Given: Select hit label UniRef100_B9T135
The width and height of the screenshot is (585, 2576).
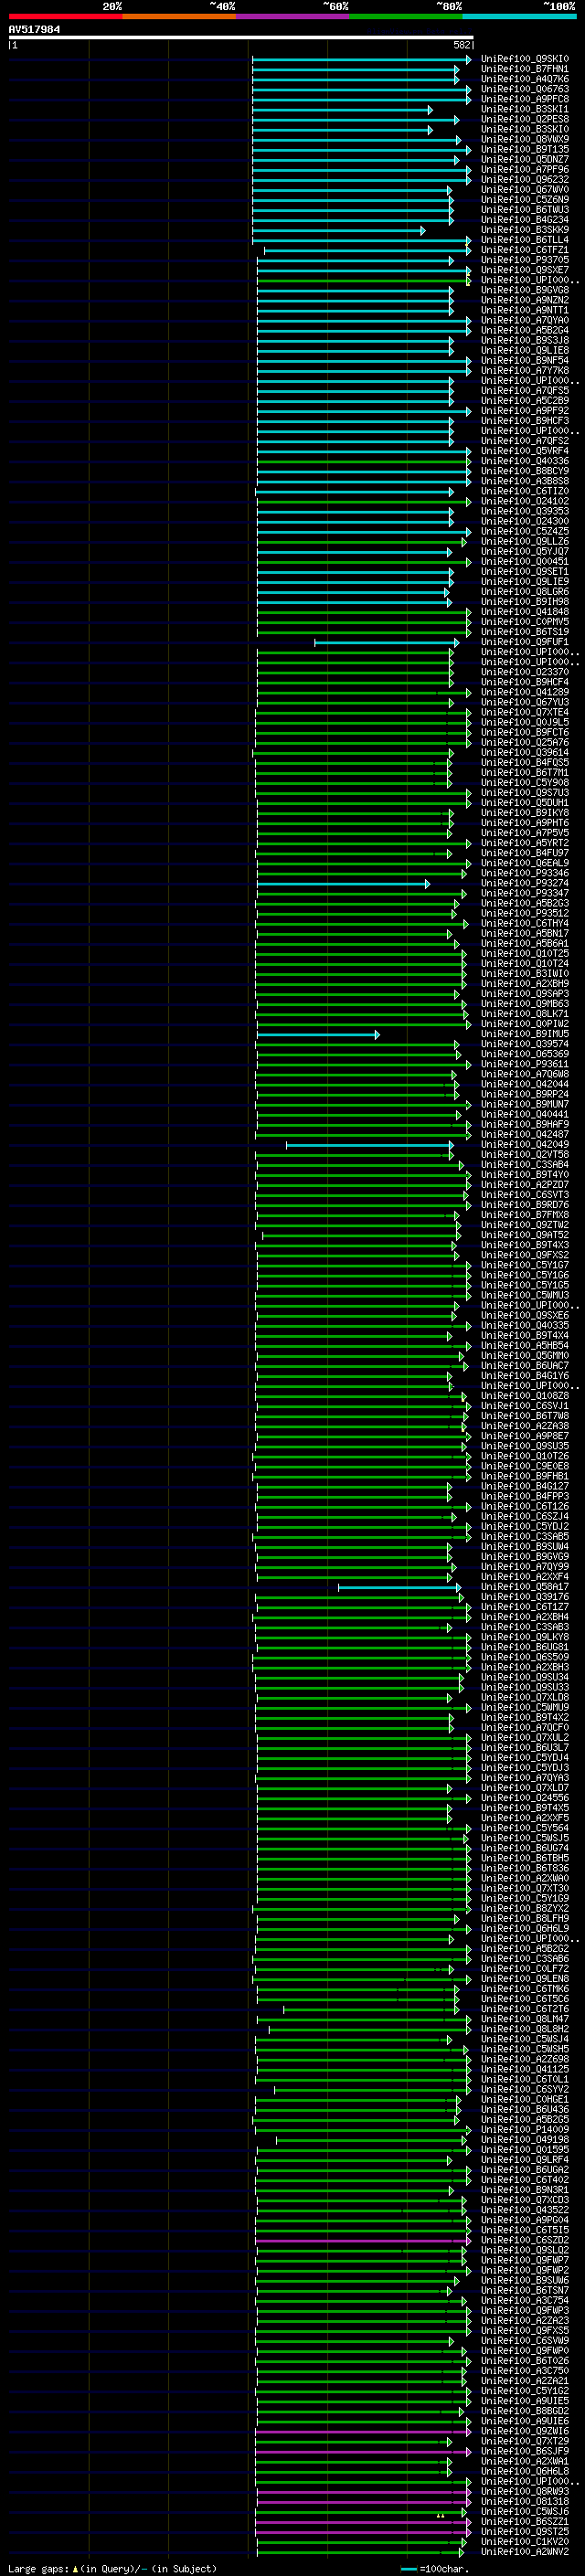Looking at the screenshot, I should point(525,149).
